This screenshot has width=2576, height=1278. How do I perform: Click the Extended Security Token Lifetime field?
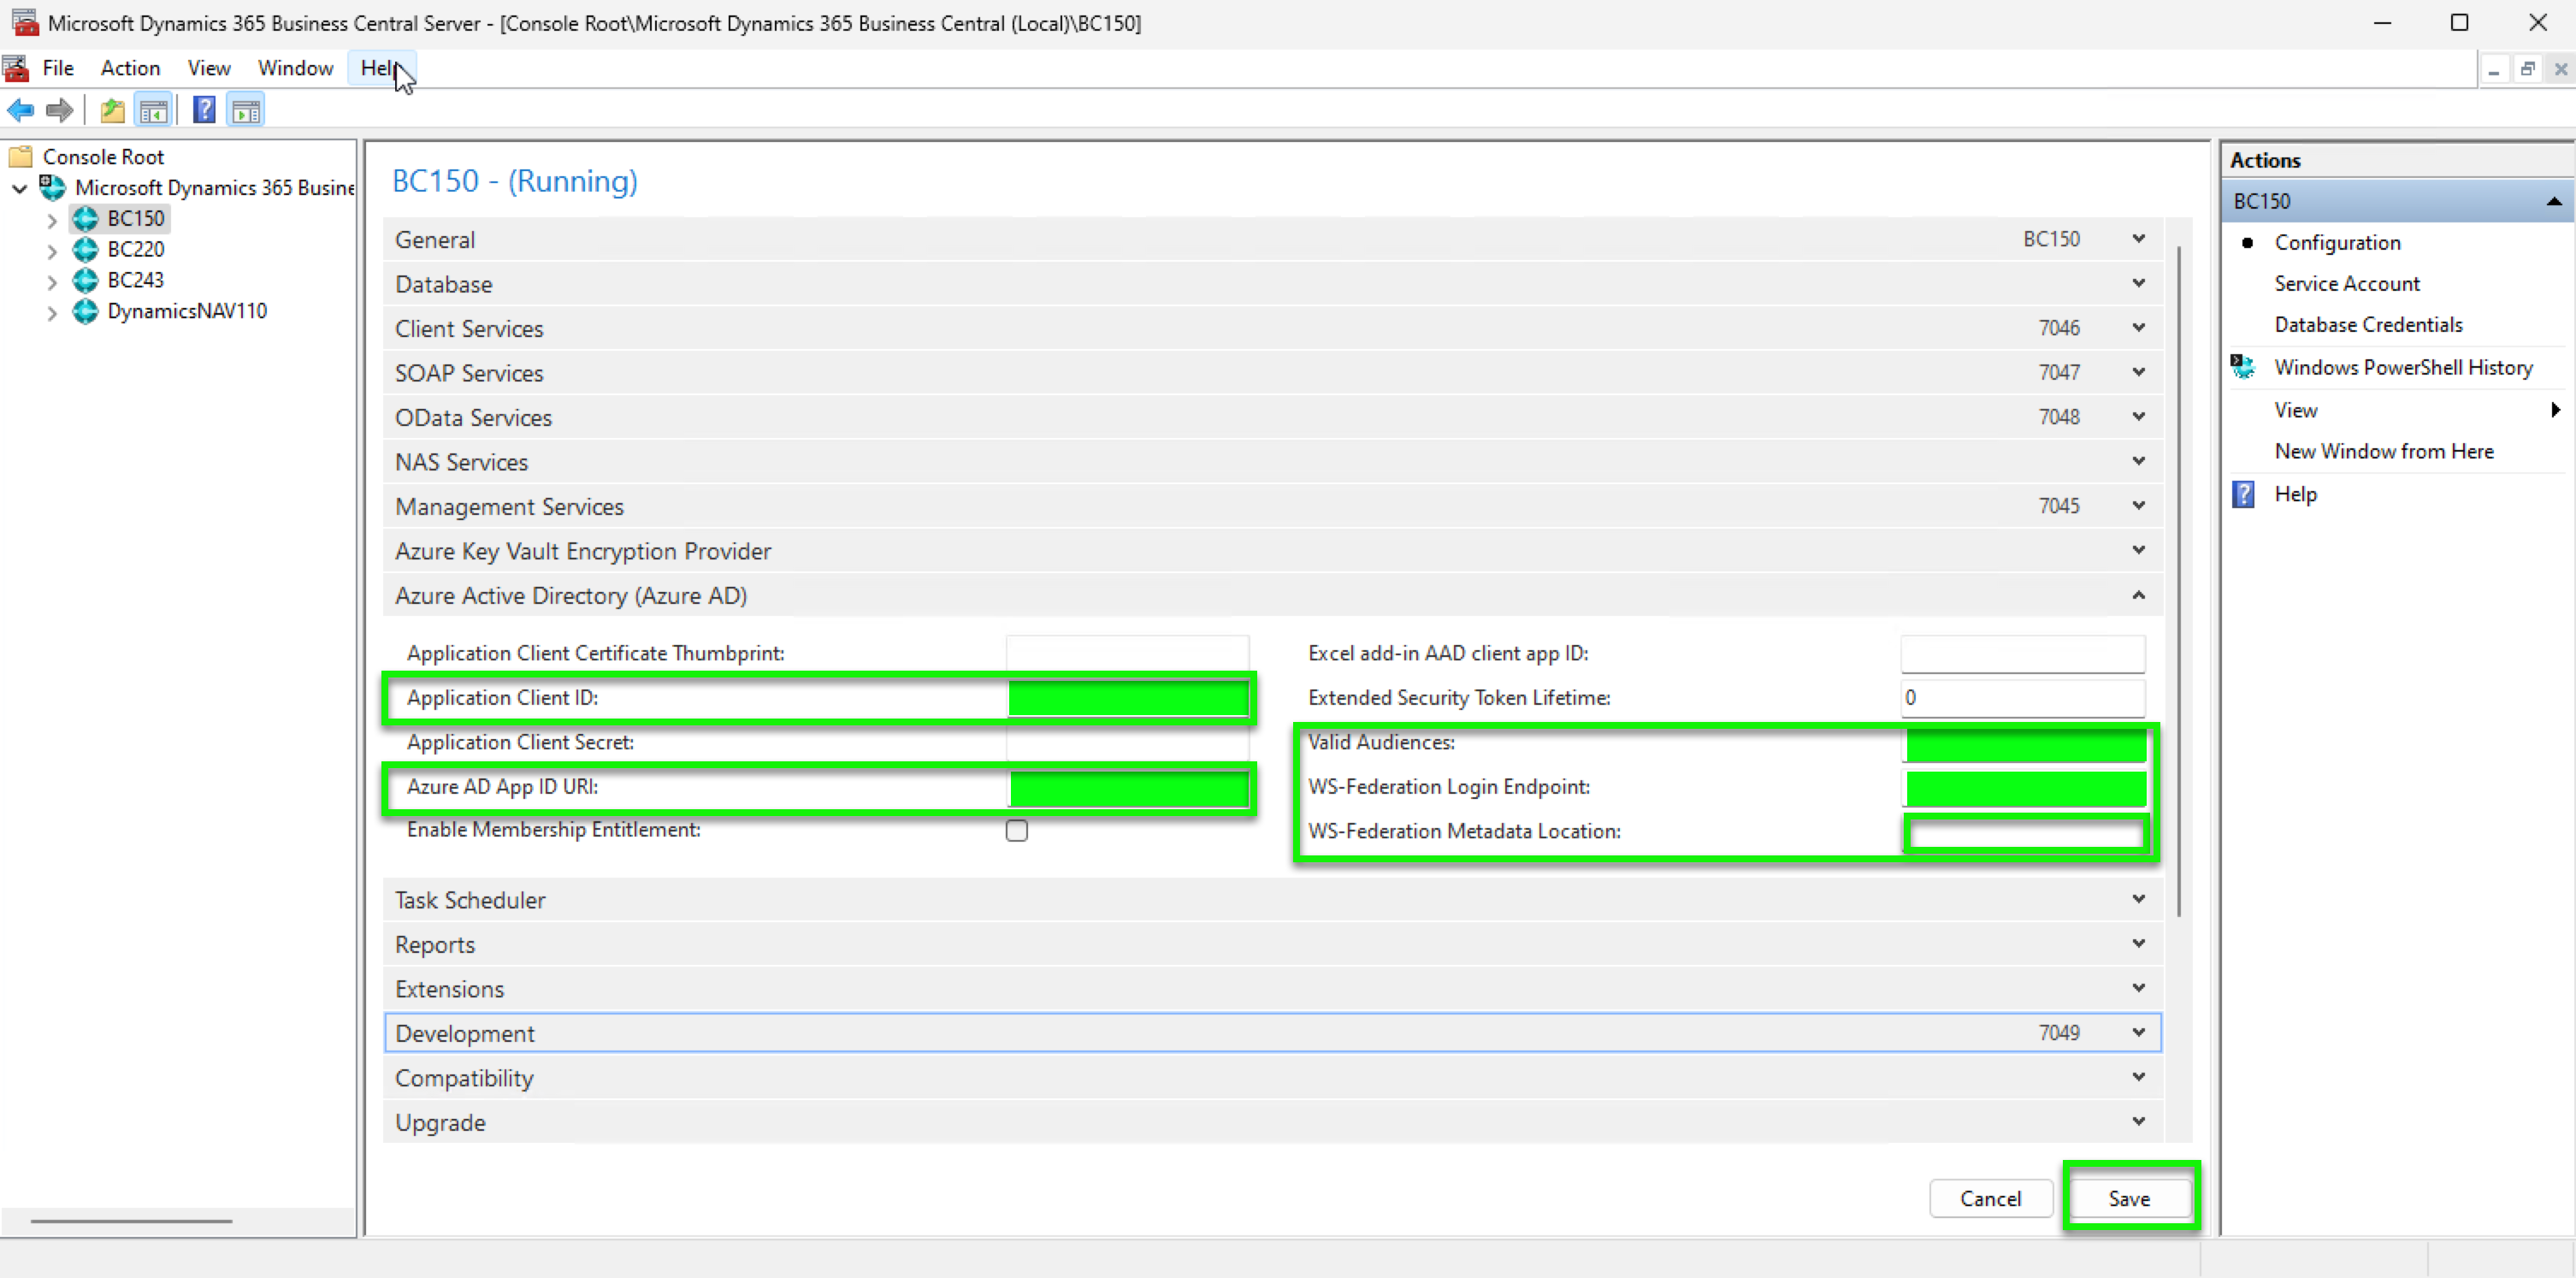click(x=2022, y=698)
